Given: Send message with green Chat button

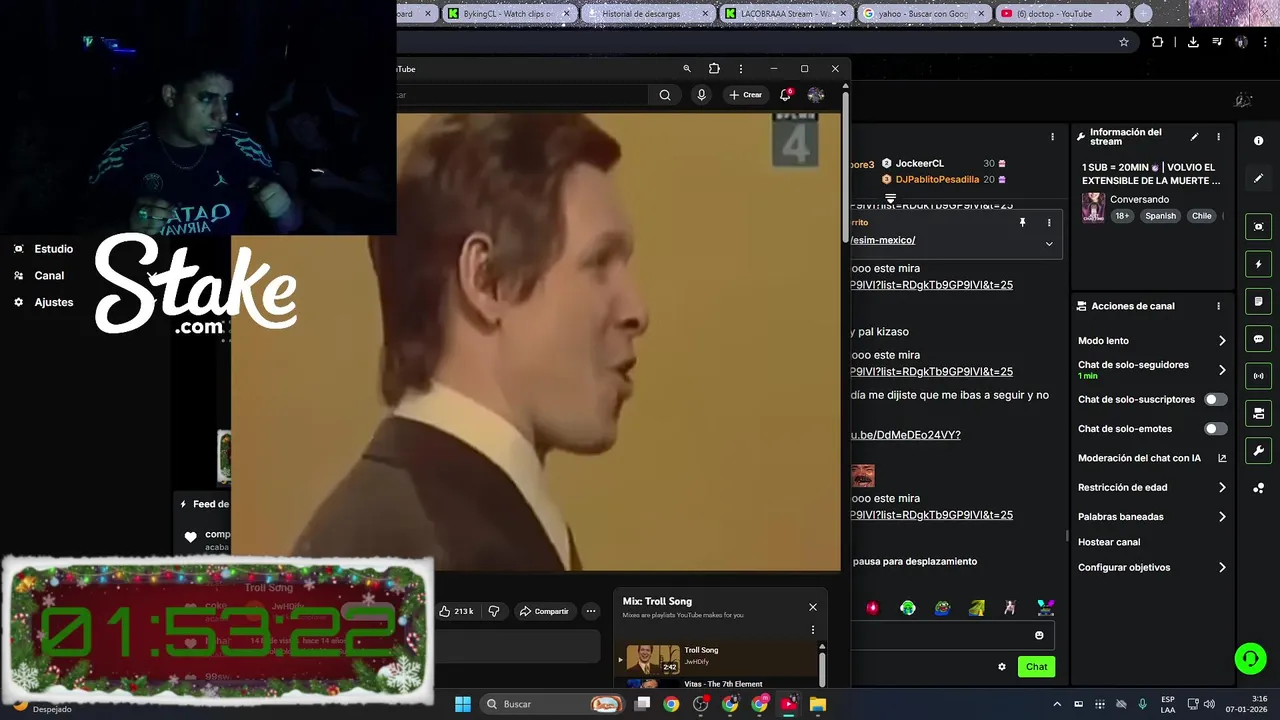Looking at the screenshot, I should (1036, 667).
